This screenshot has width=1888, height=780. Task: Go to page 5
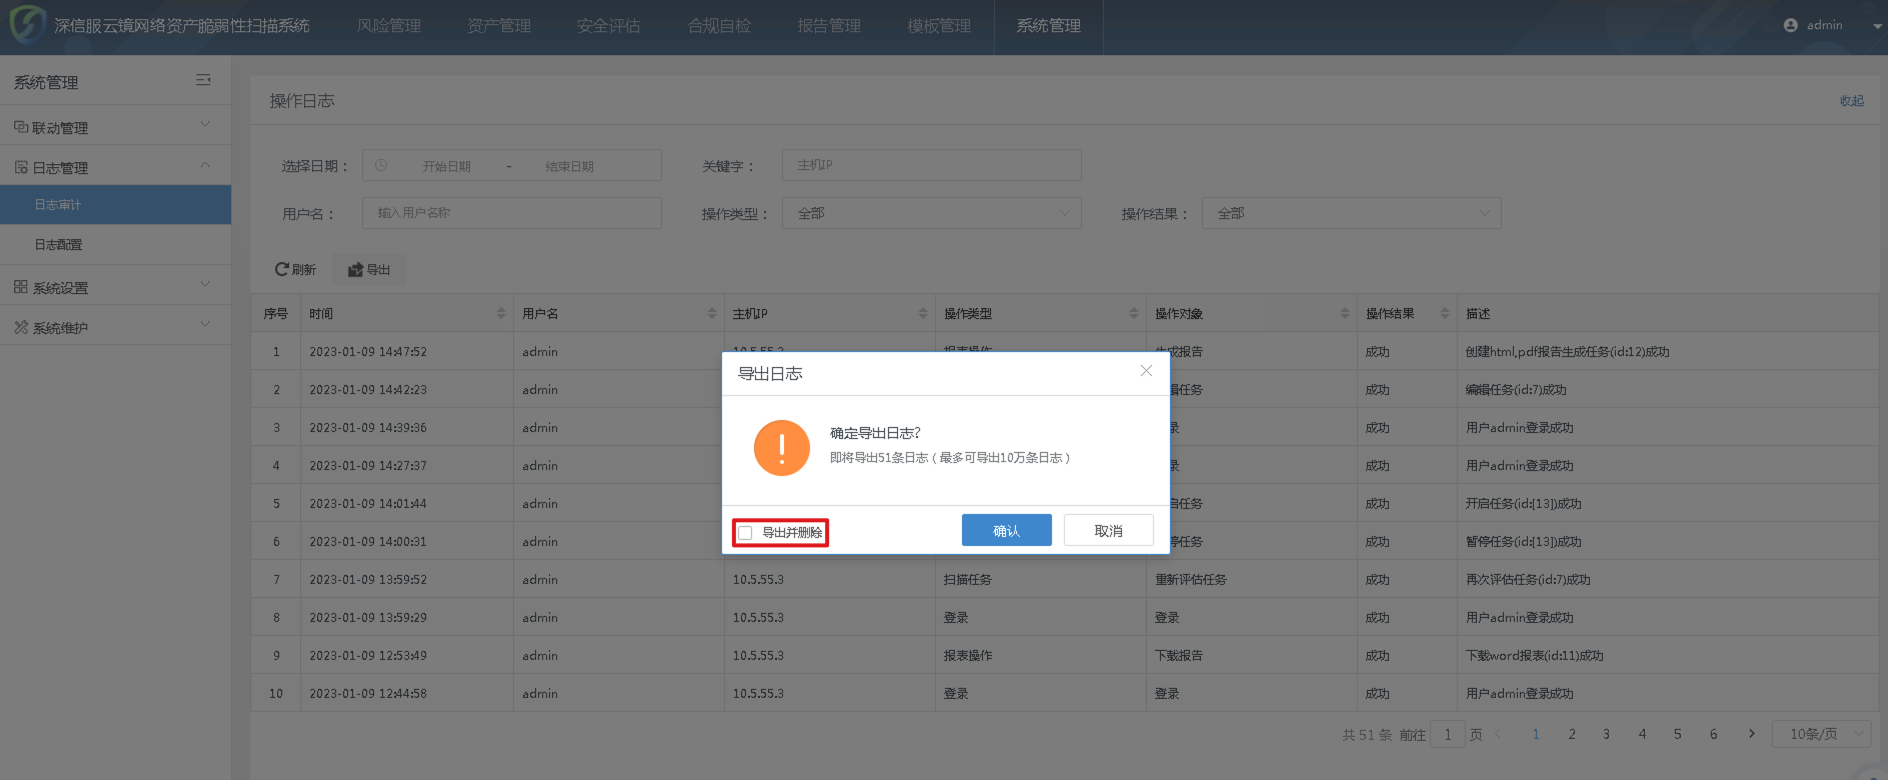pyautogui.click(x=1677, y=734)
